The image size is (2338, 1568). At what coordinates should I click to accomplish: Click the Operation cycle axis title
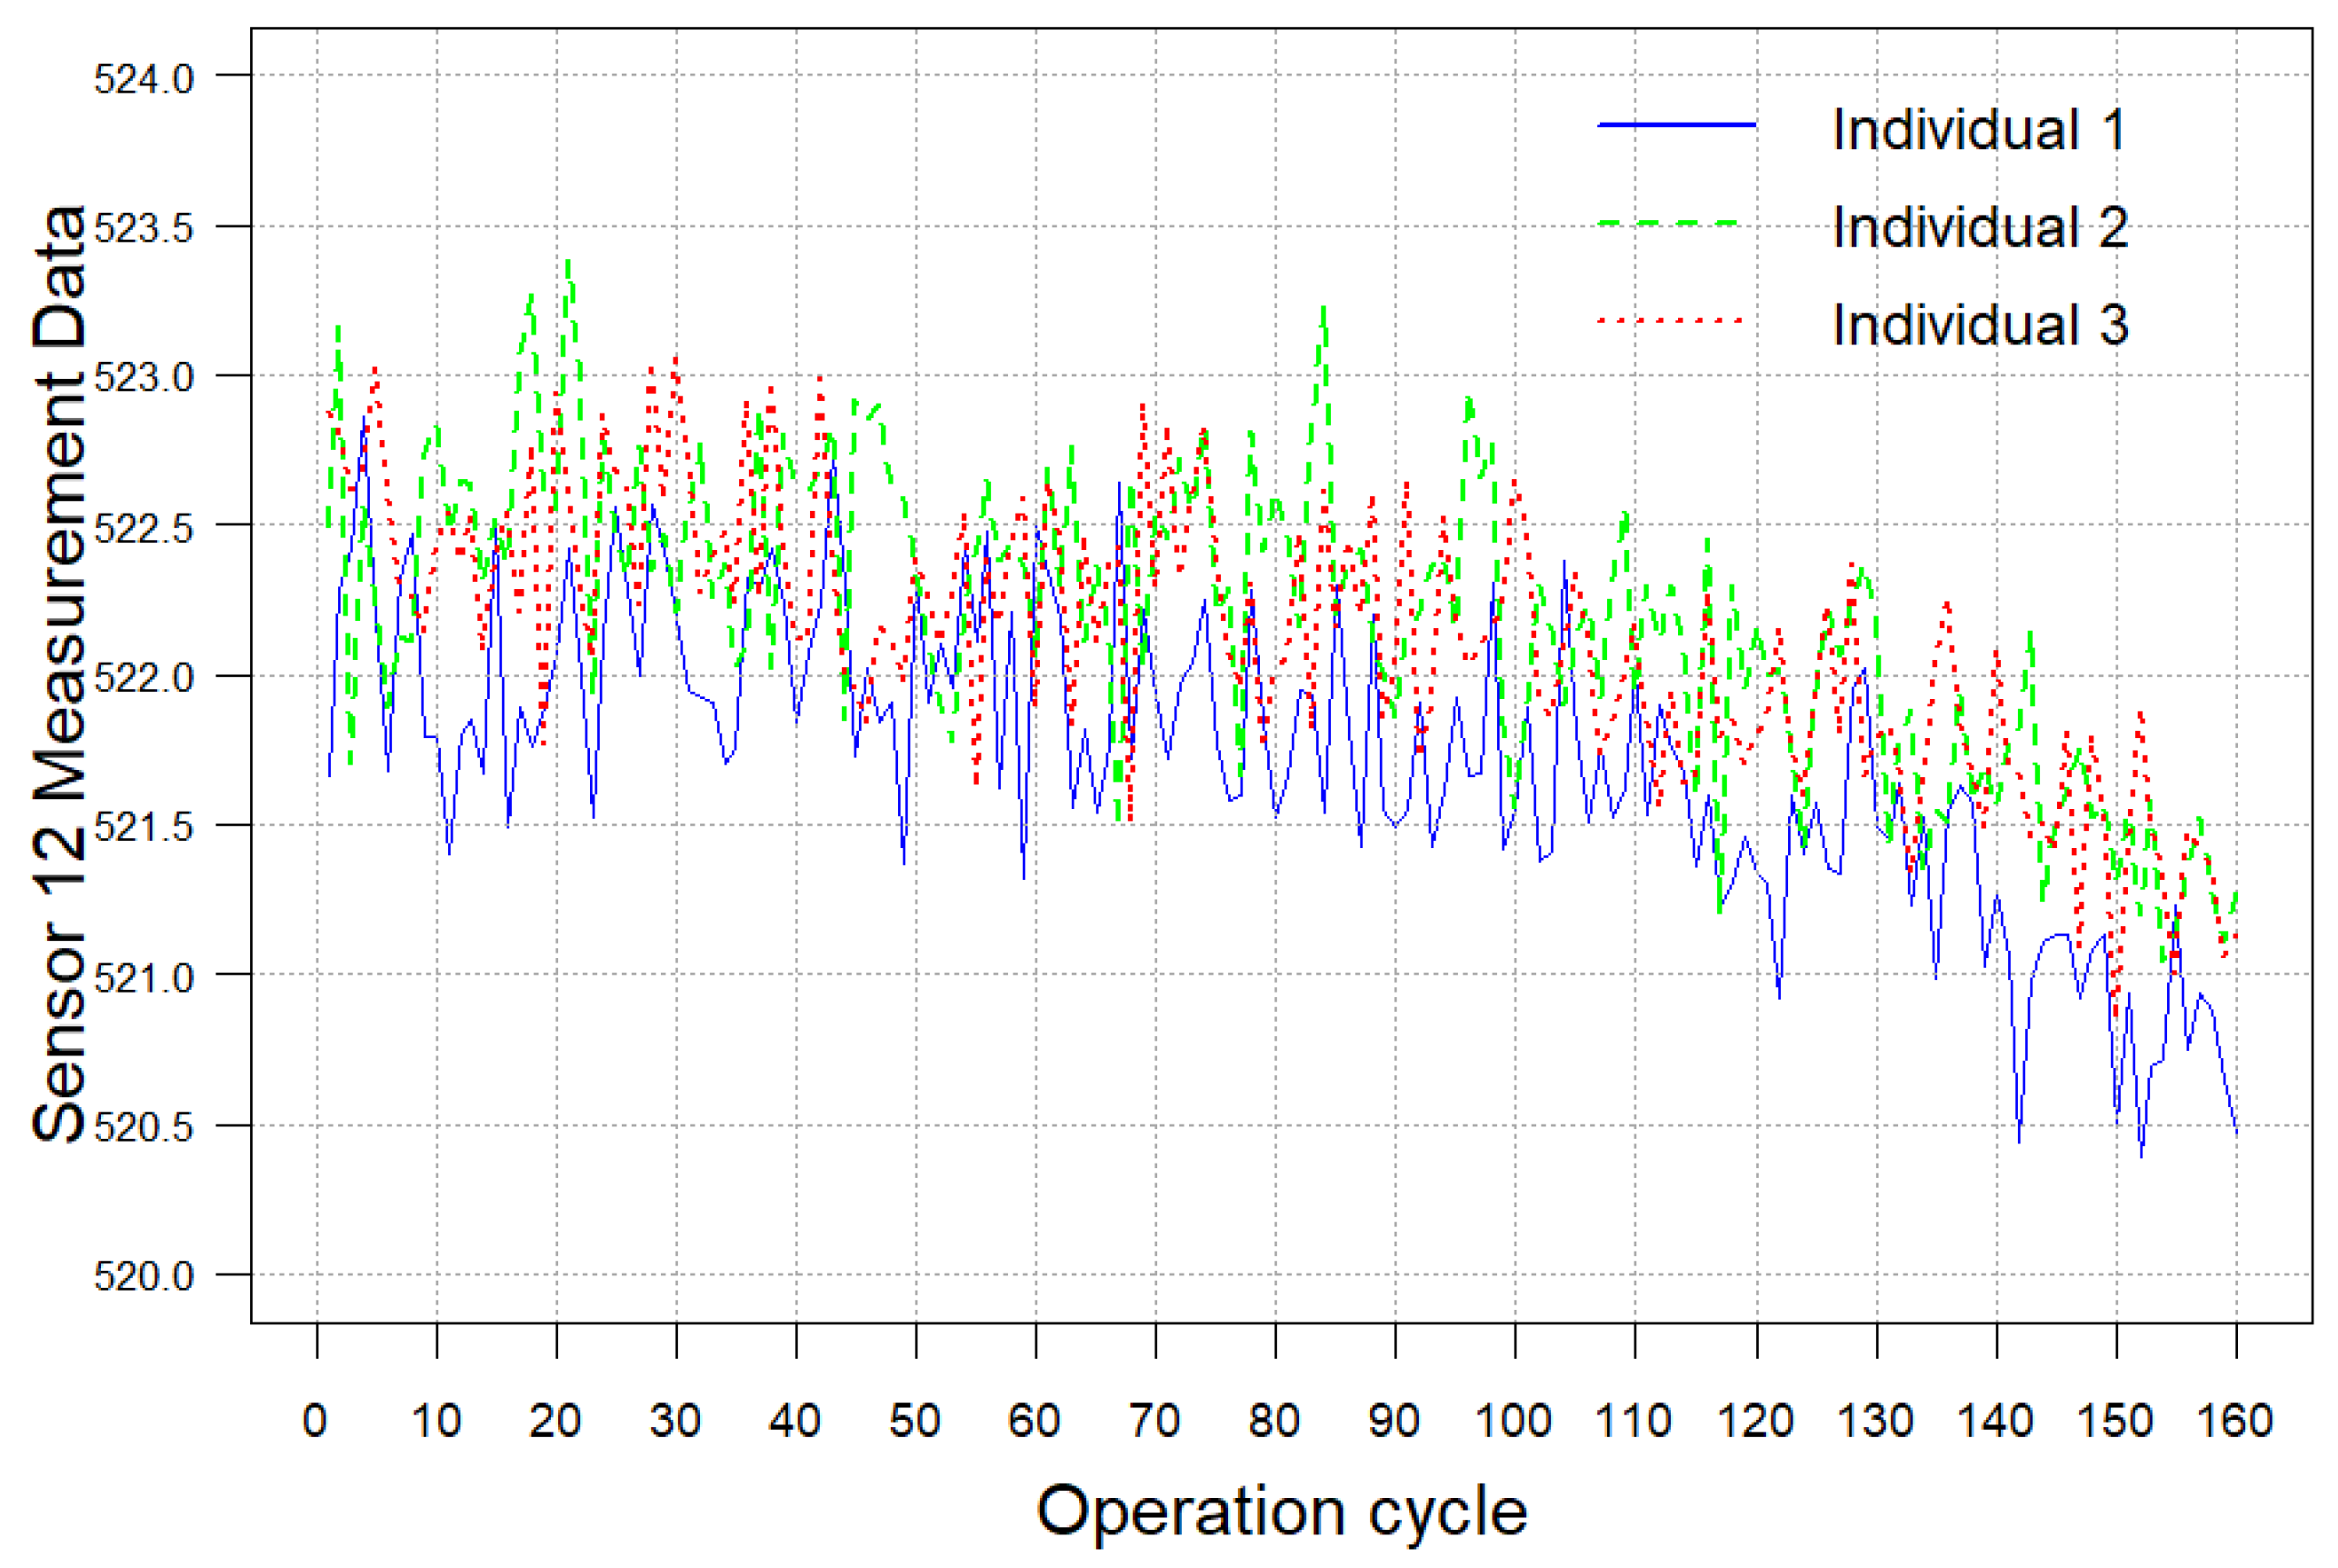[x=1281, y=1510]
